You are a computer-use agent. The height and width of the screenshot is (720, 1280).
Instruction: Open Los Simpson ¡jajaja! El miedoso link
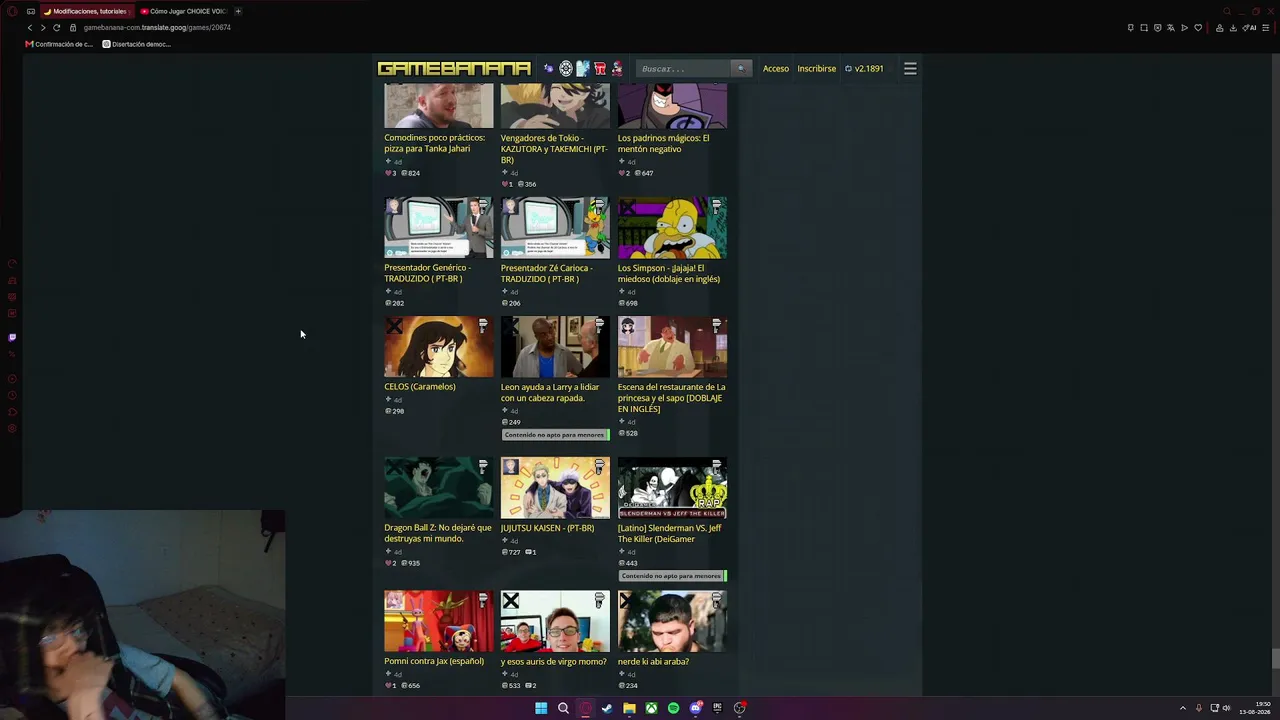668,273
